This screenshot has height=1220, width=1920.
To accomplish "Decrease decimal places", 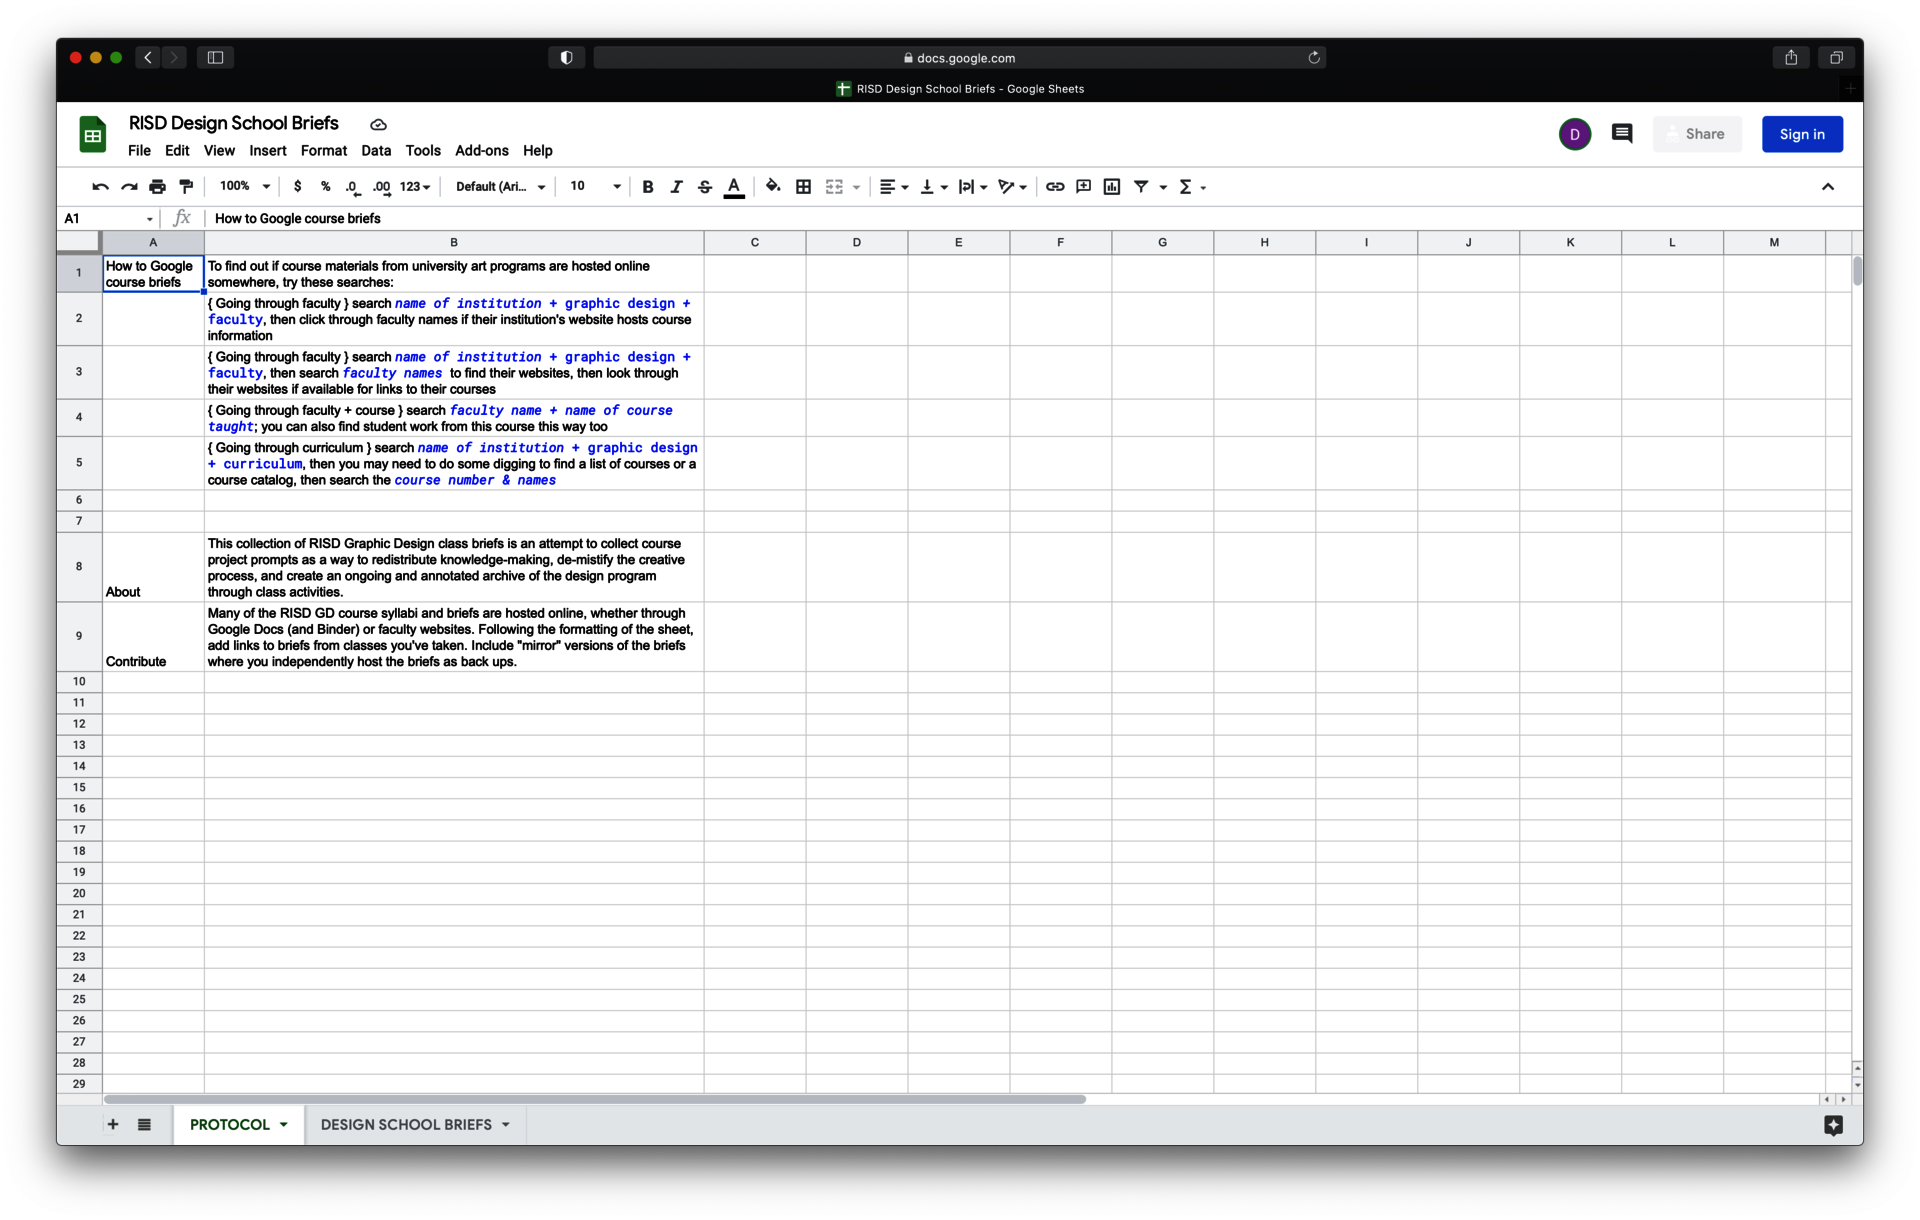I will point(352,187).
